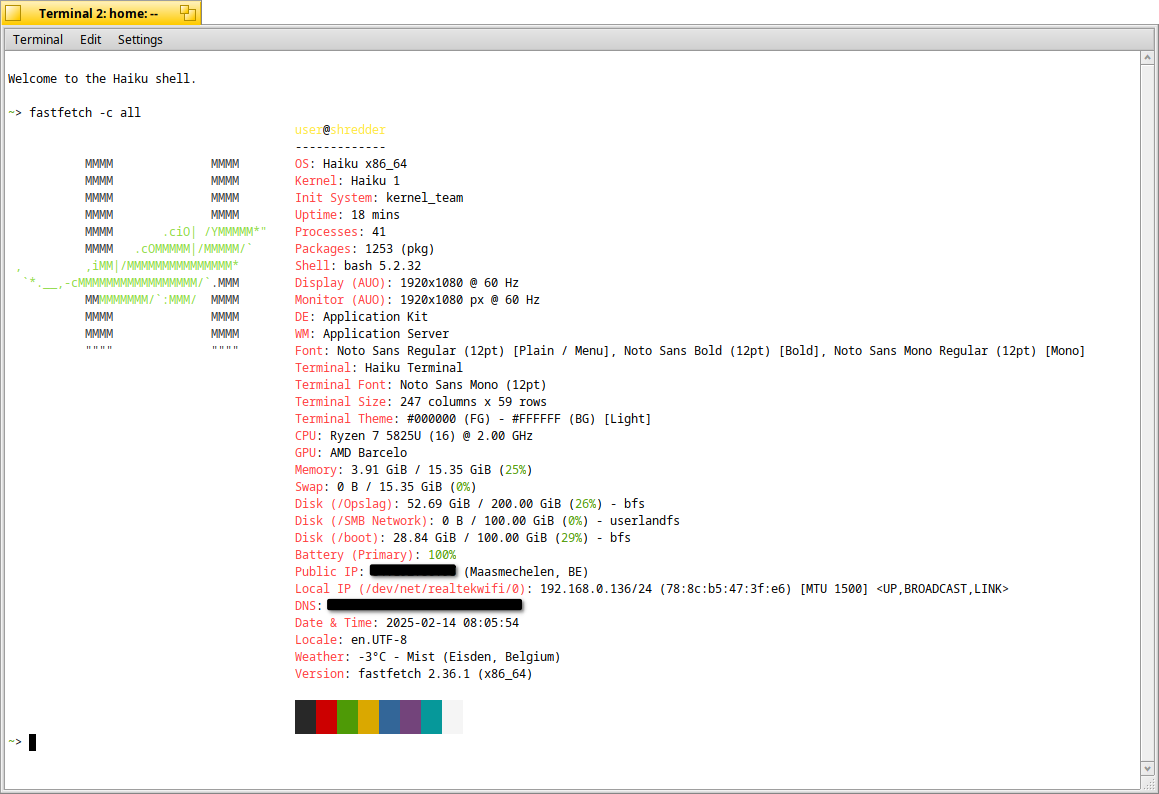Click the 'Public IP' line
The width and height of the screenshot is (1159, 794).
point(442,571)
